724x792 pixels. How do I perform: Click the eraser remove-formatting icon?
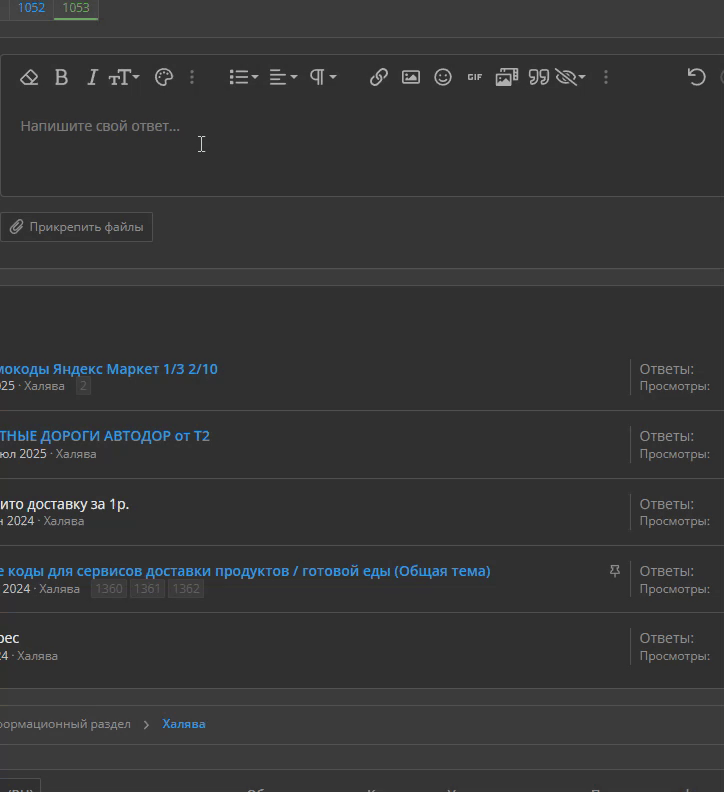click(29, 77)
